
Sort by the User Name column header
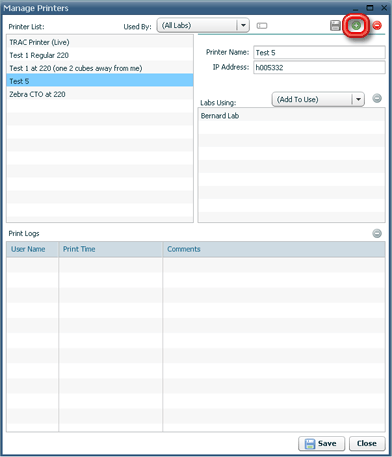point(32,249)
